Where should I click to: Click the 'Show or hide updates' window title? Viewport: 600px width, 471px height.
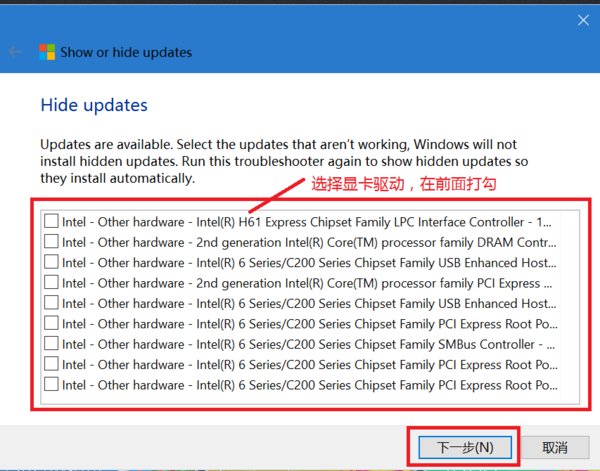click(126, 52)
